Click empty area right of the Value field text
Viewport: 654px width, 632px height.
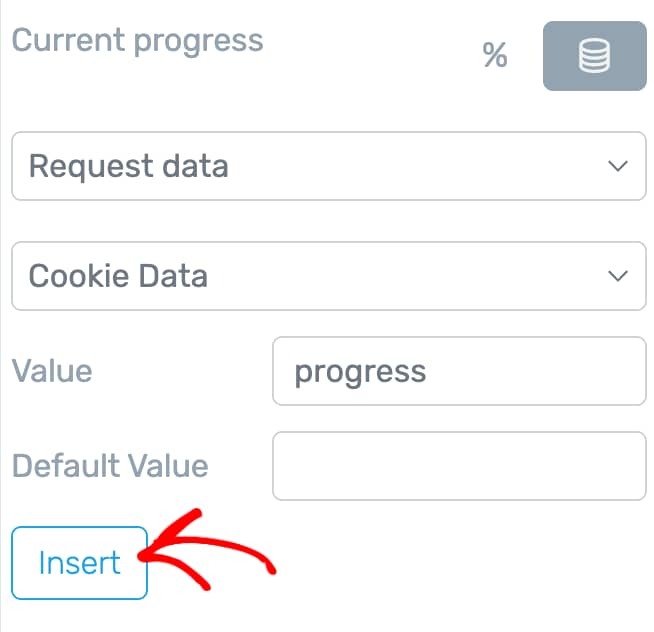tap(536, 371)
